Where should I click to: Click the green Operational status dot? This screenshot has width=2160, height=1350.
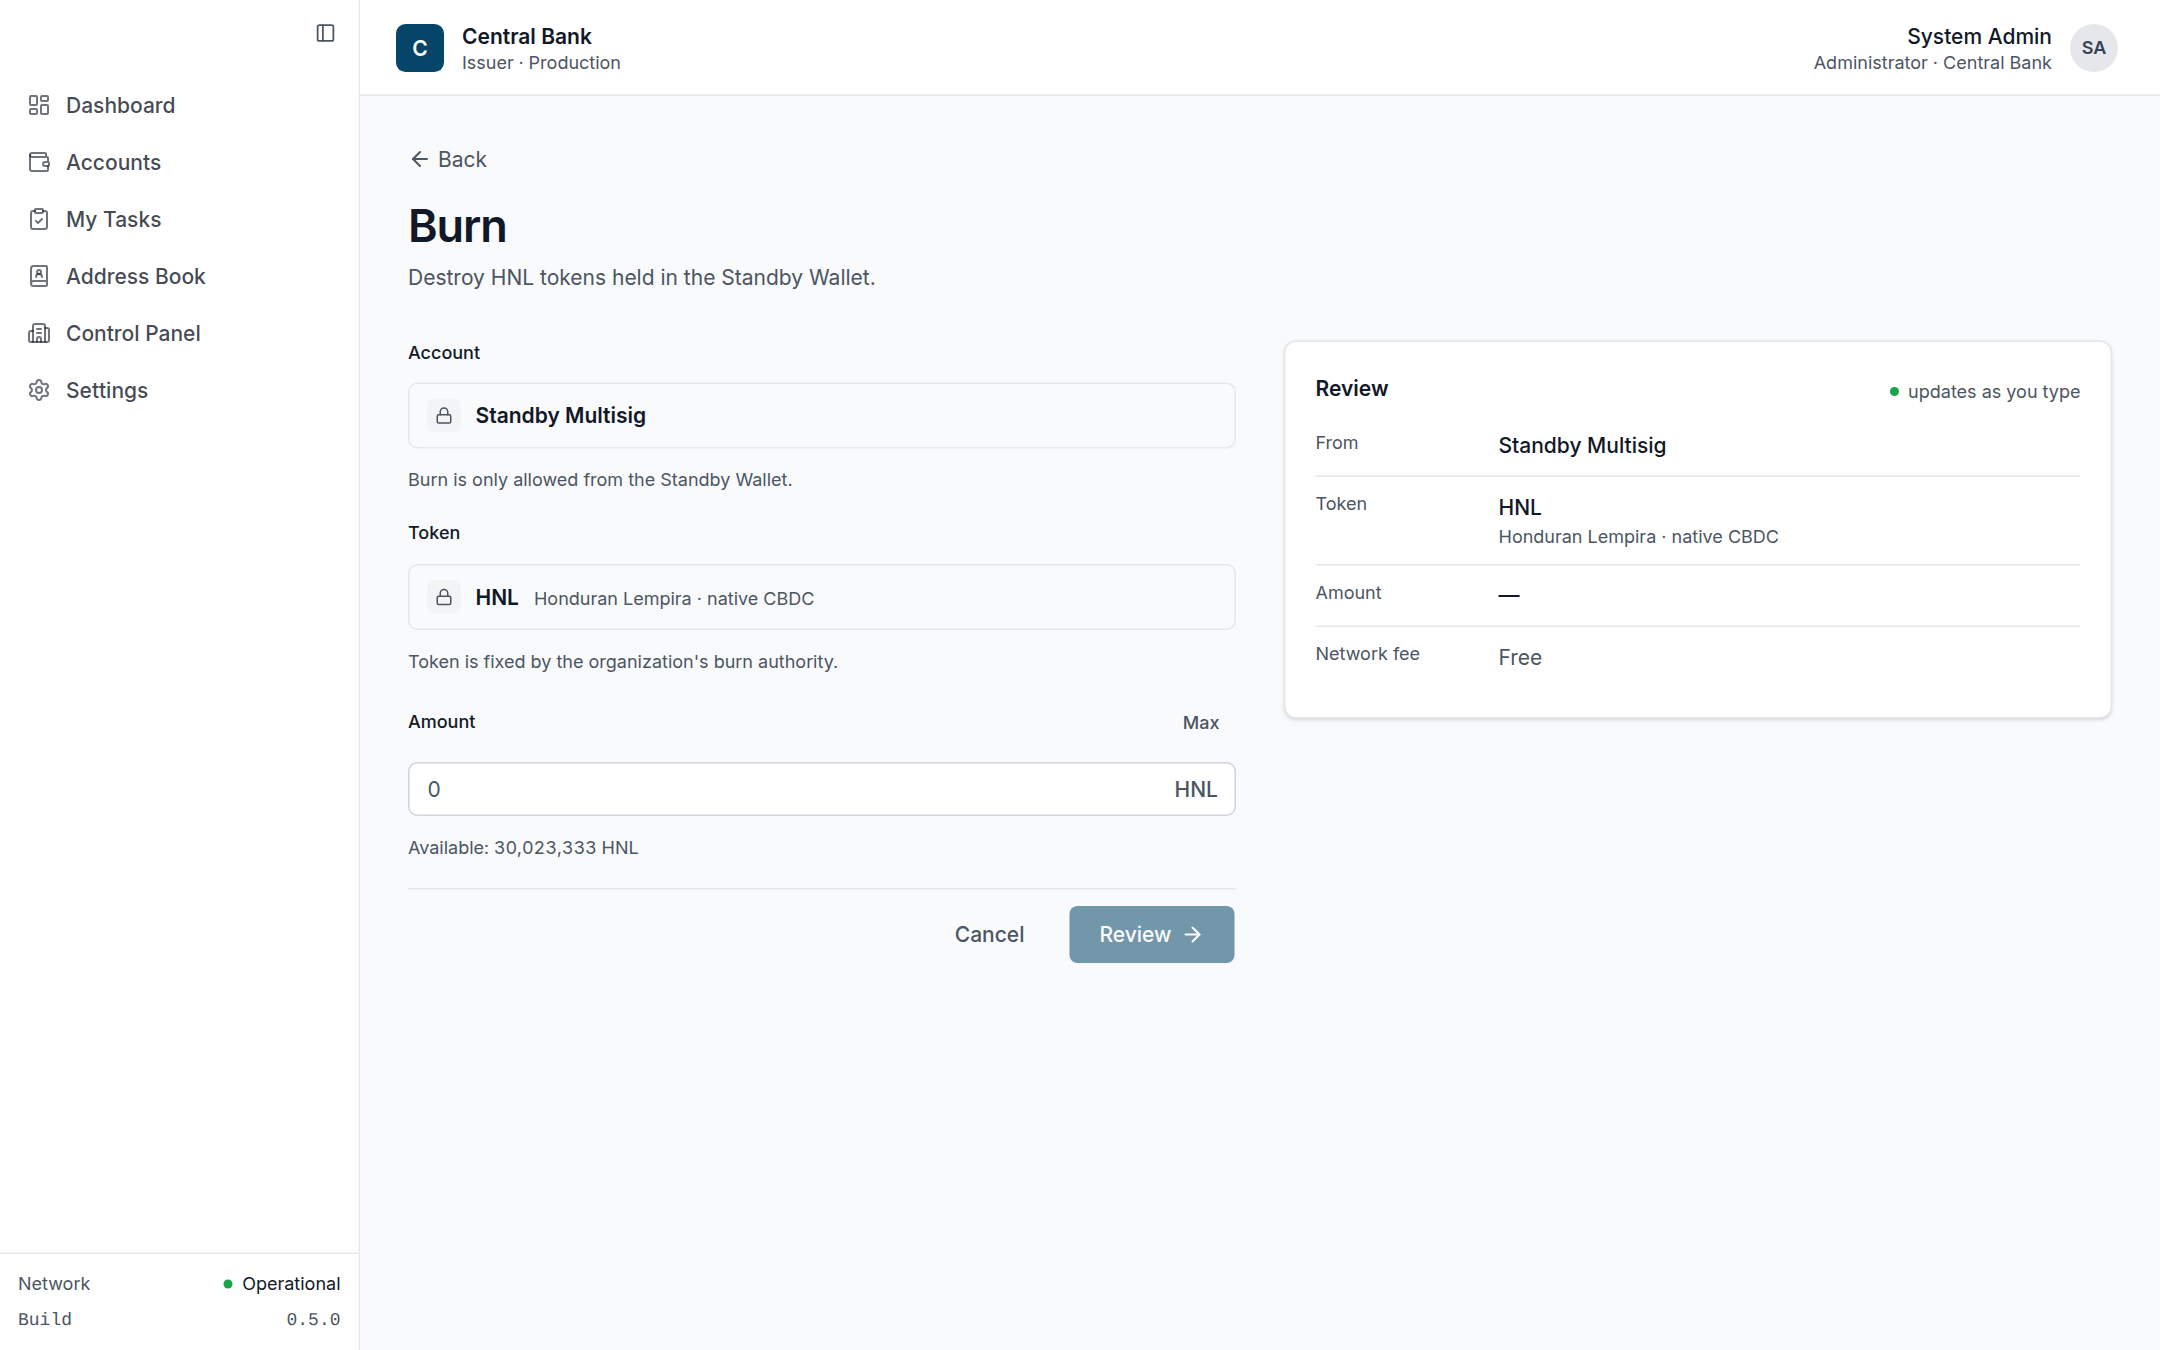[228, 1283]
